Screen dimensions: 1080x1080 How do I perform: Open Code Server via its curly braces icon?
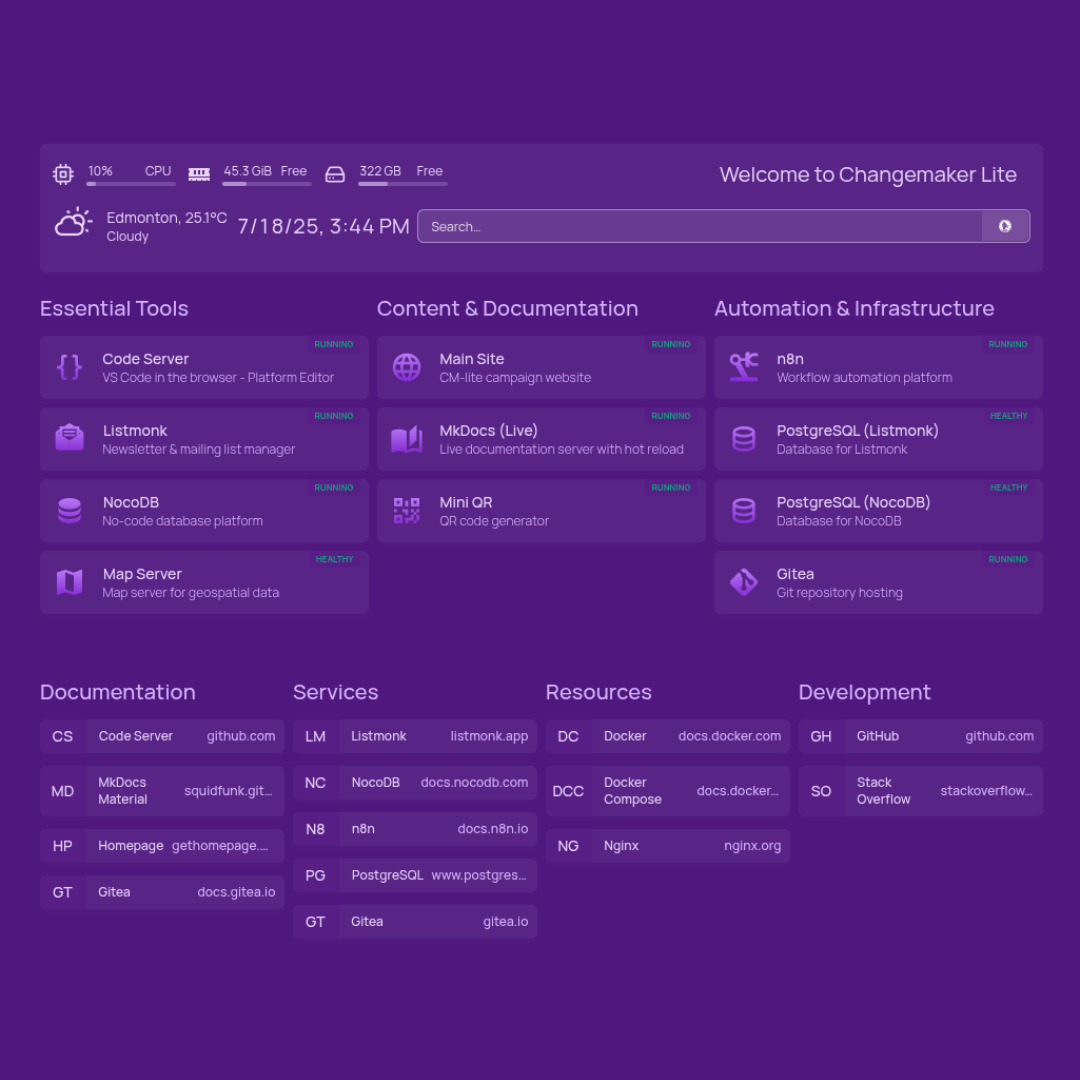69,367
